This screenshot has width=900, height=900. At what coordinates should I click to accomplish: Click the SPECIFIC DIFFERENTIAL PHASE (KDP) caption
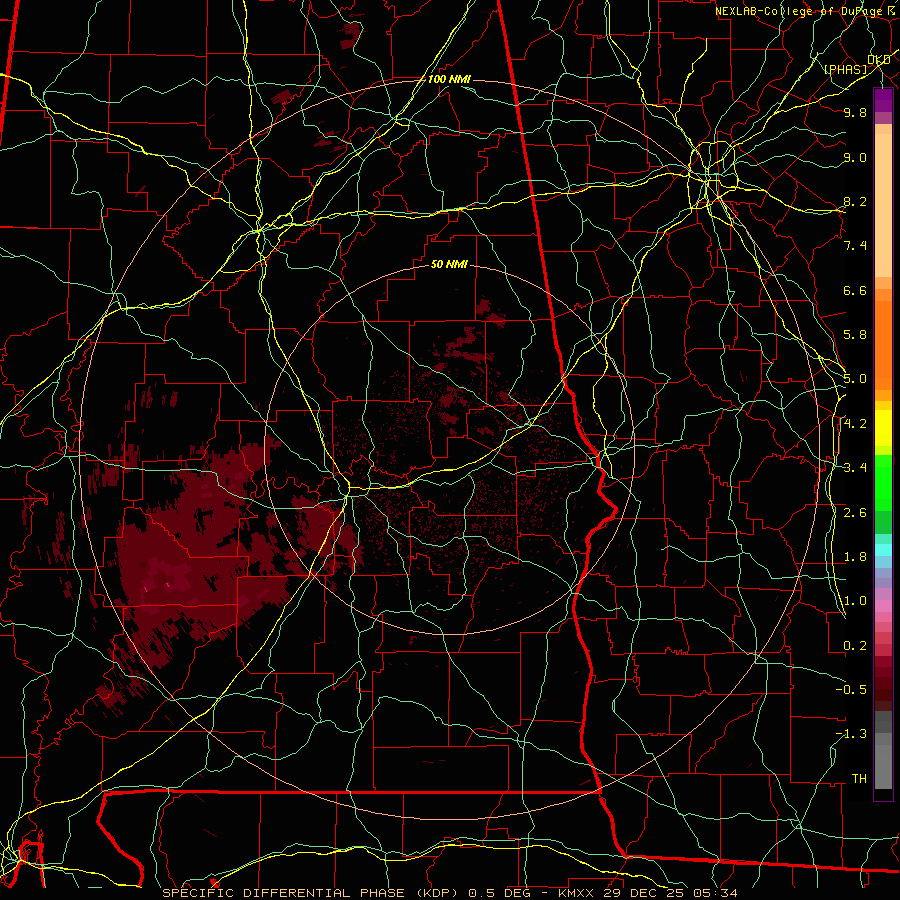pyautogui.click(x=313, y=893)
